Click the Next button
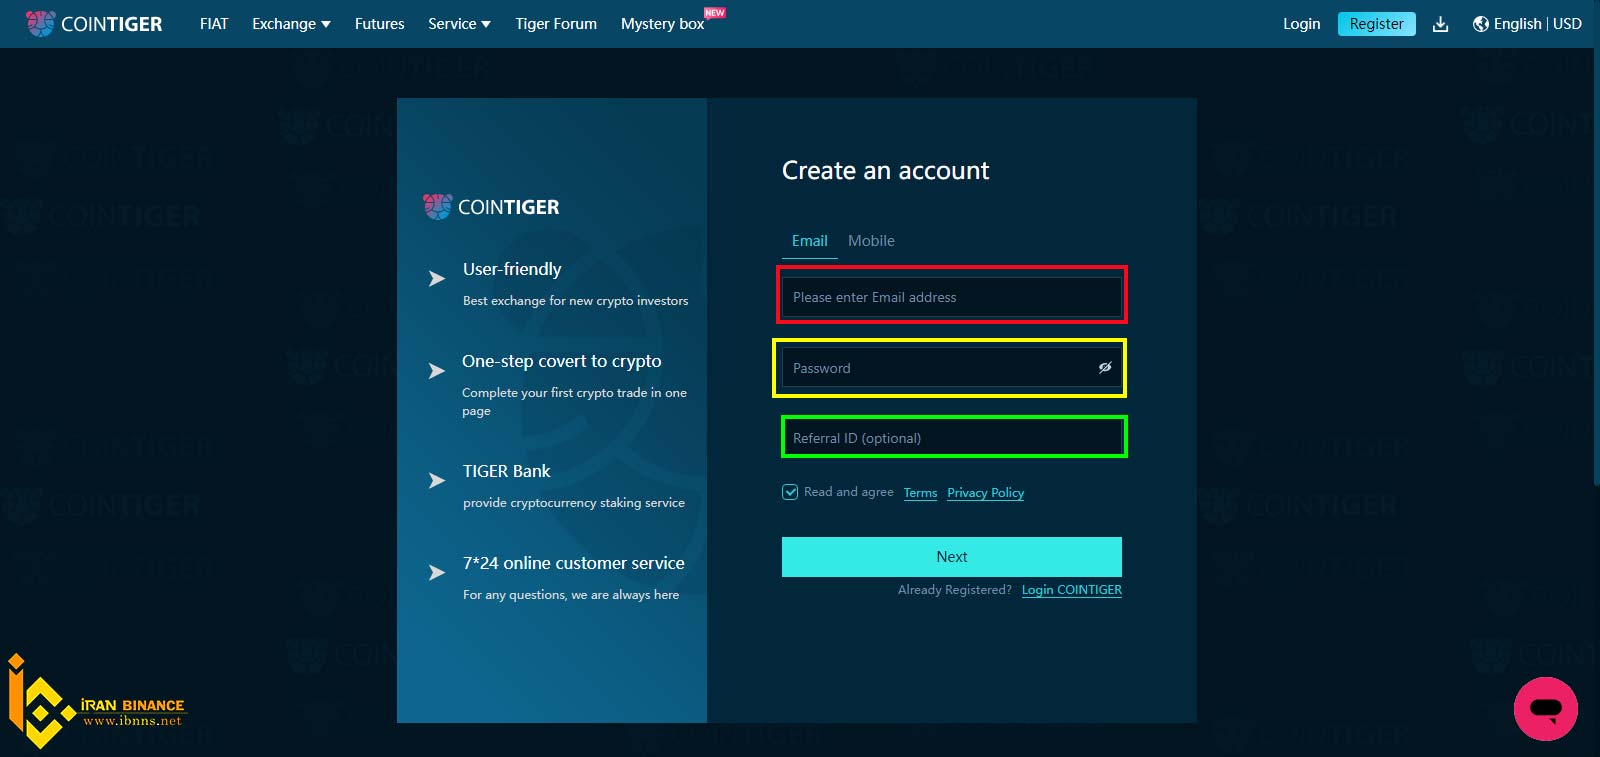The image size is (1600, 757). (952, 557)
